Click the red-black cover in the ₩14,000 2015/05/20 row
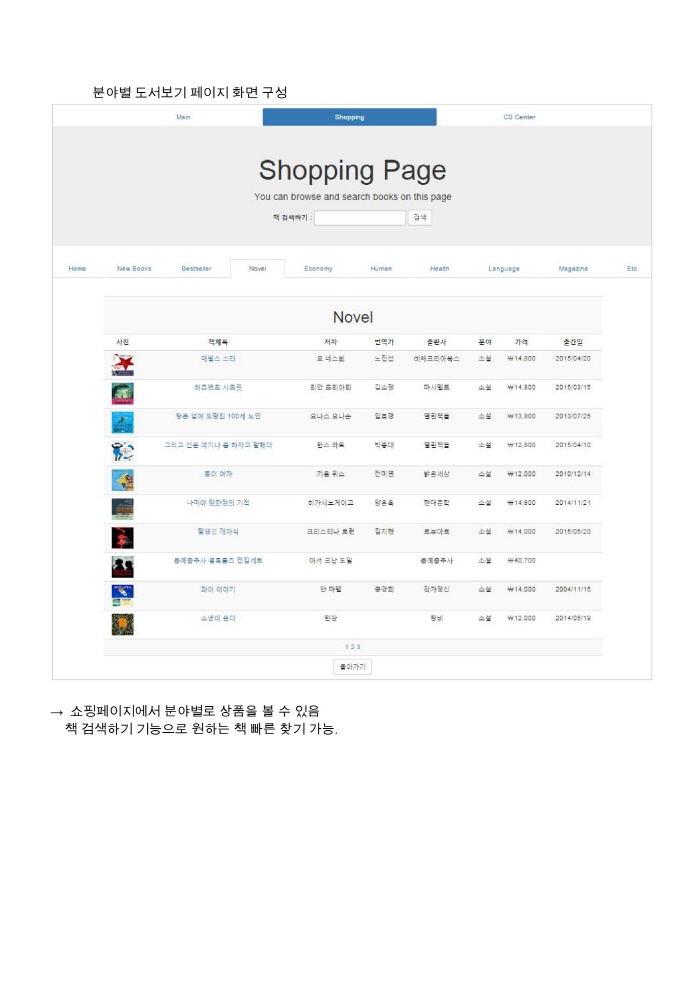The width and height of the screenshot is (700, 989). point(122,538)
